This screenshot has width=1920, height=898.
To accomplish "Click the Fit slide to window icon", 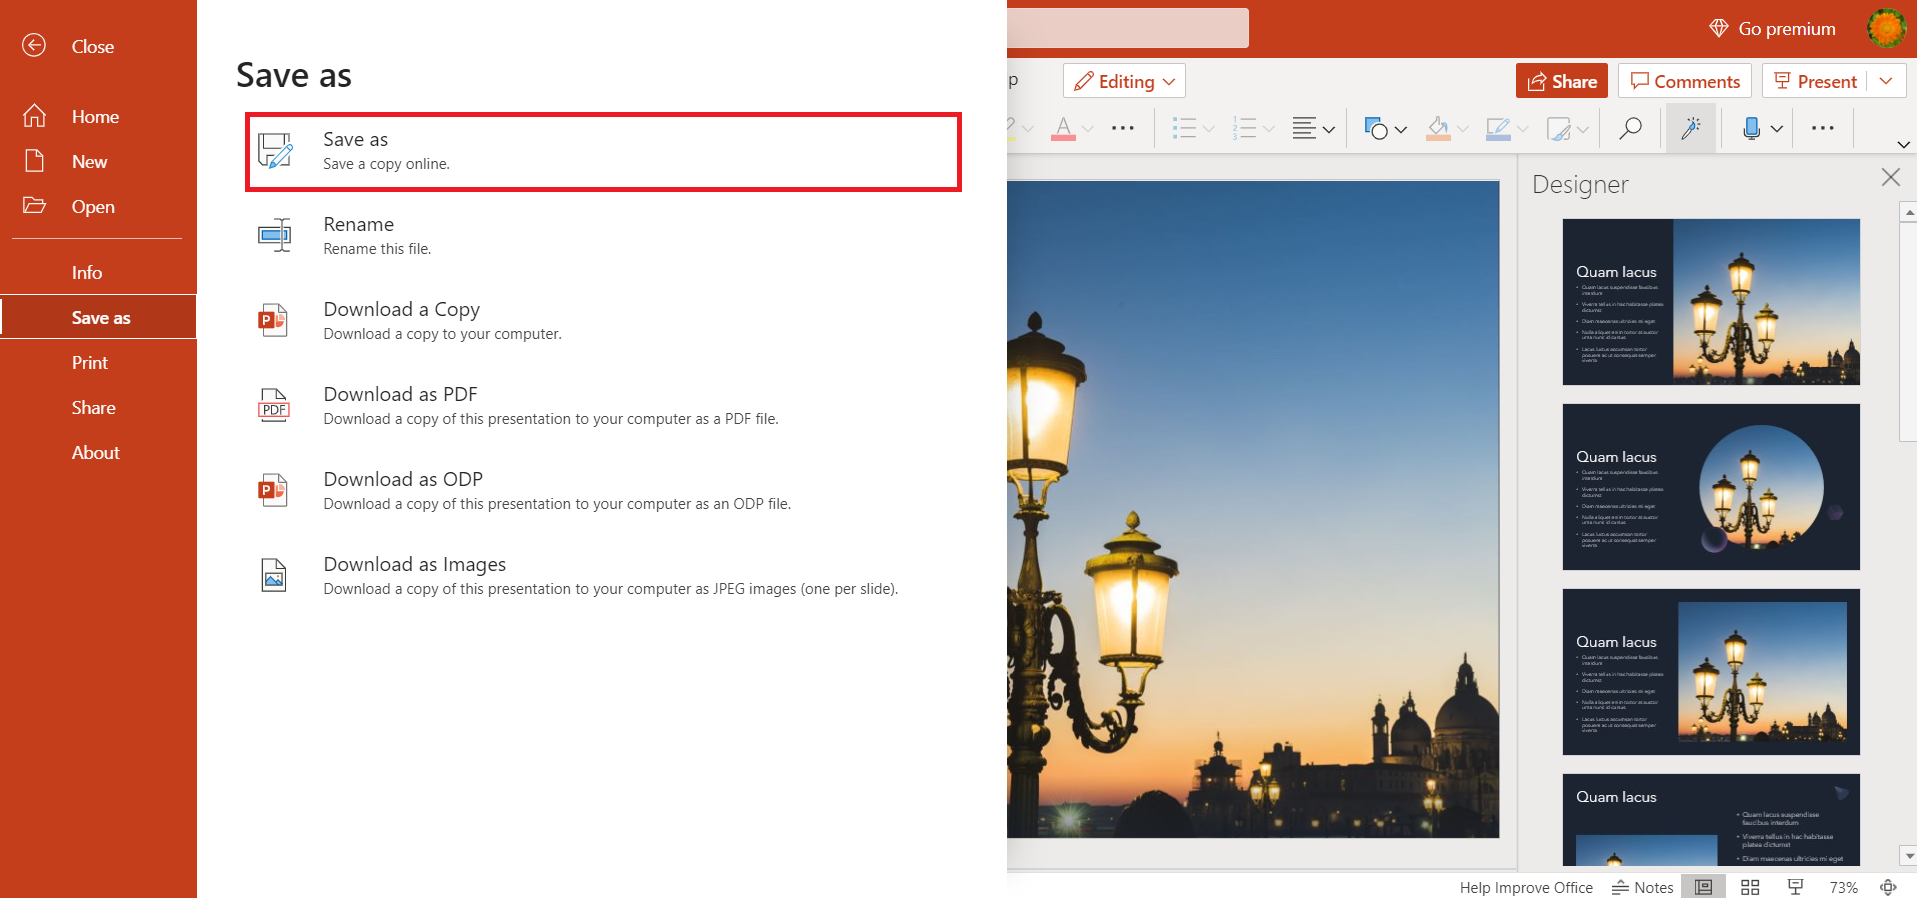I will tap(1888, 887).
